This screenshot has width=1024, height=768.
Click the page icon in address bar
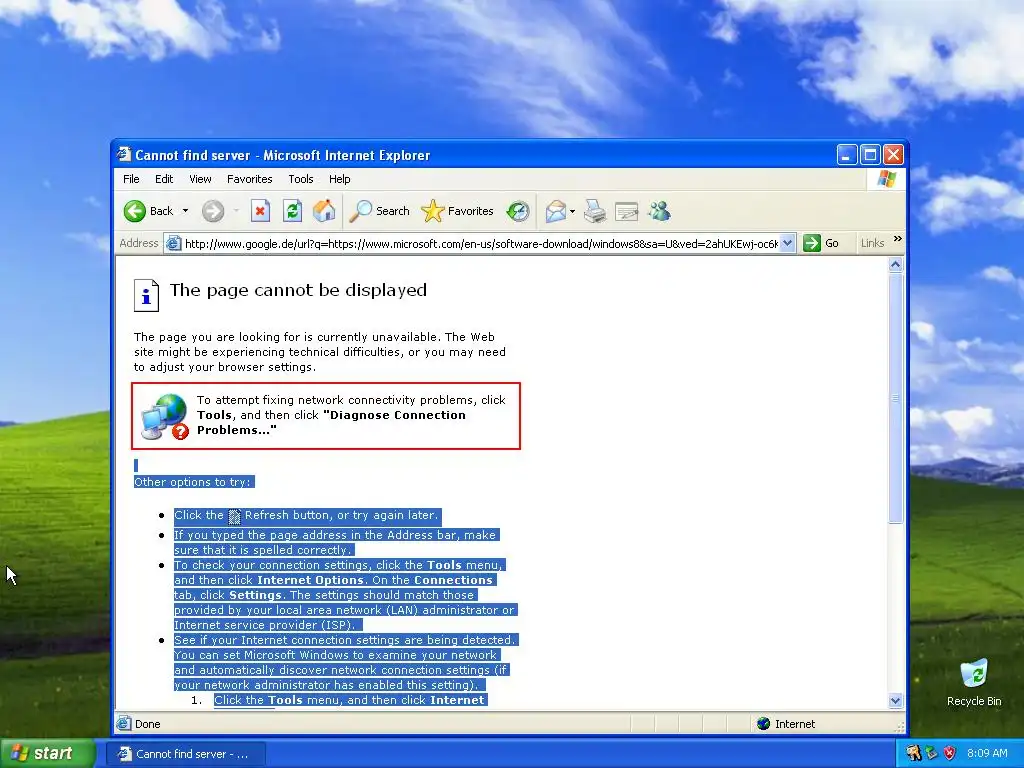[173, 244]
